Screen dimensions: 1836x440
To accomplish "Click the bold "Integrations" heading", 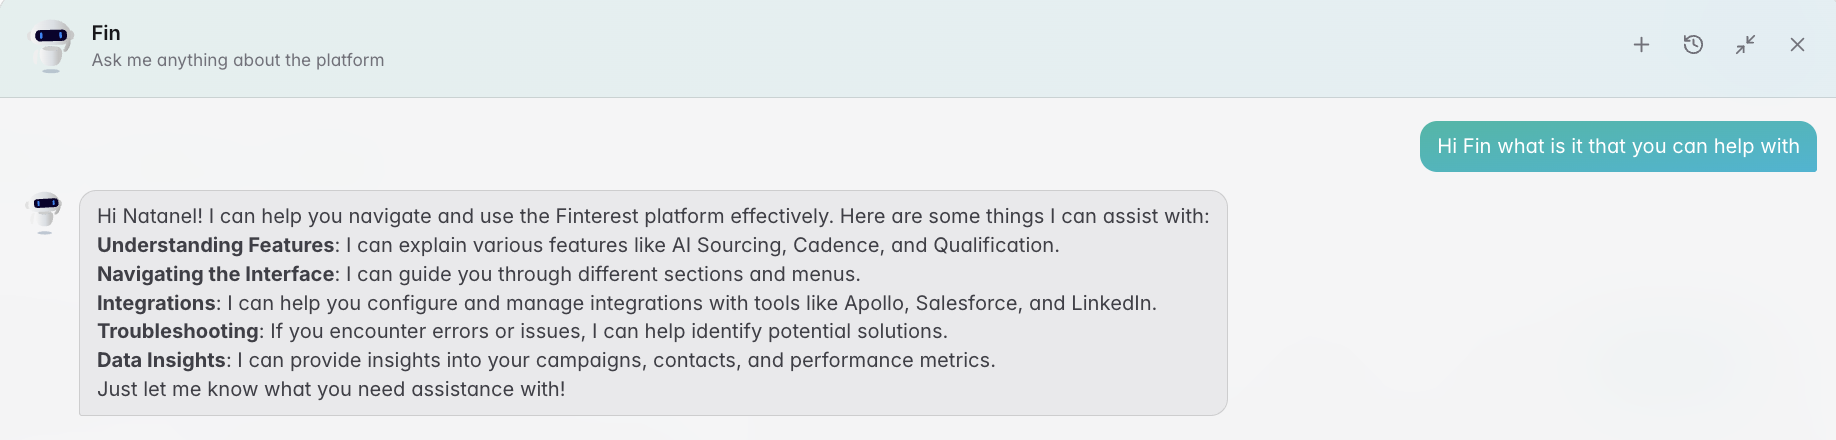I will [x=156, y=303].
